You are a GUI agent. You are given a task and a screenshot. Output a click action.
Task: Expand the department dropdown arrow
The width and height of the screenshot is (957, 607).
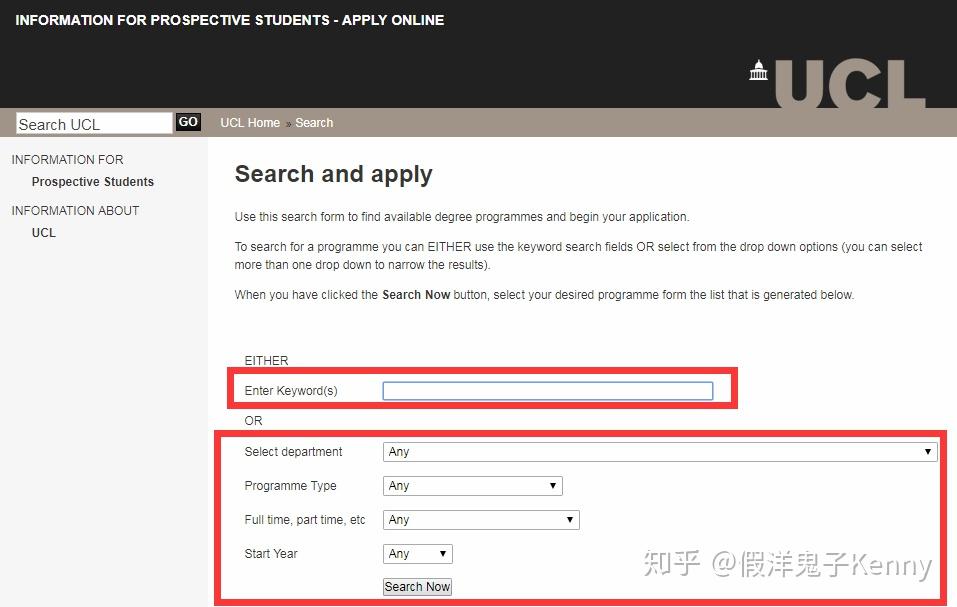(x=927, y=451)
